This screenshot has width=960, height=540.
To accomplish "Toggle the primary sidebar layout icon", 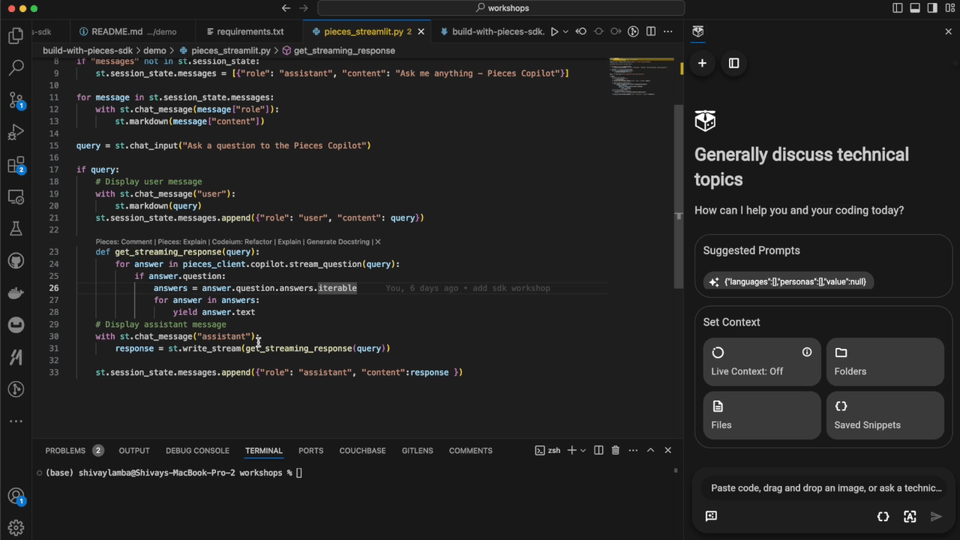I will tap(898, 8).
